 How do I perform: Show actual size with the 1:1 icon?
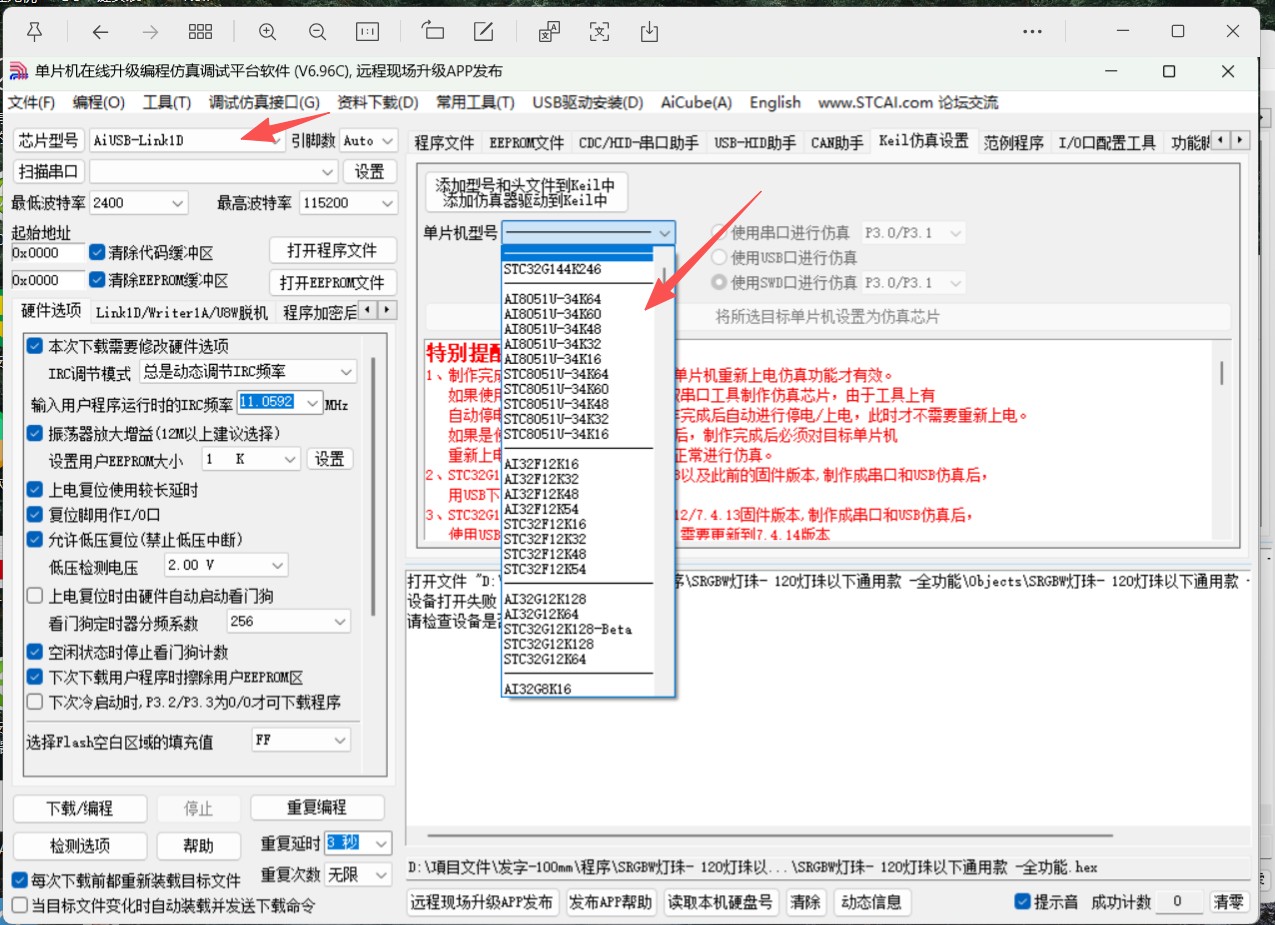pyautogui.click(x=368, y=32)
